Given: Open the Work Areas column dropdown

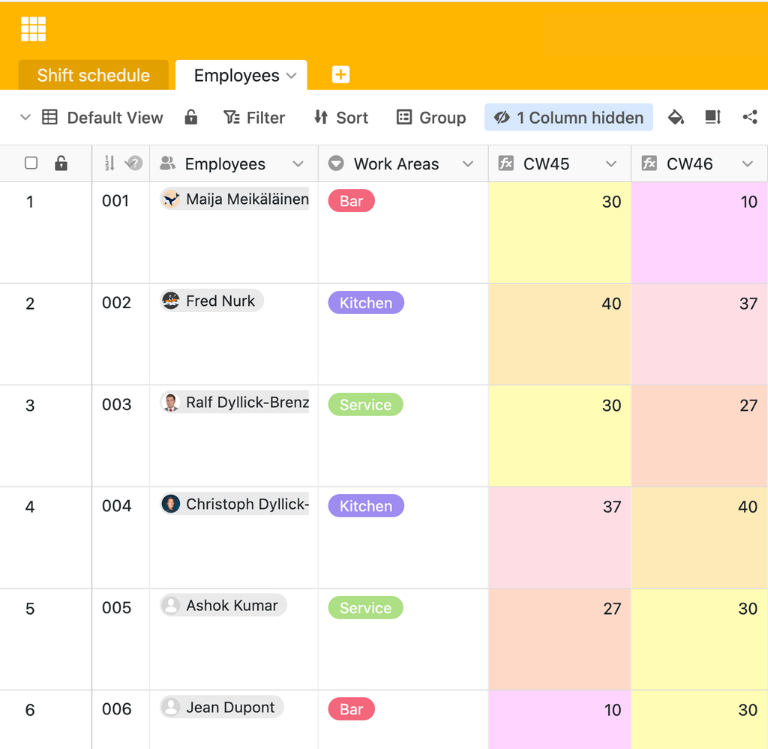Looking at the screenshot, I should click(x=468, y=164).
